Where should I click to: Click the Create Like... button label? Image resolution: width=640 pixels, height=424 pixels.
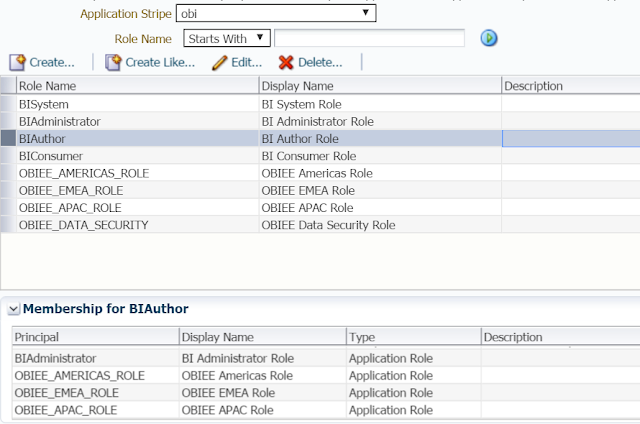(160, 62)
